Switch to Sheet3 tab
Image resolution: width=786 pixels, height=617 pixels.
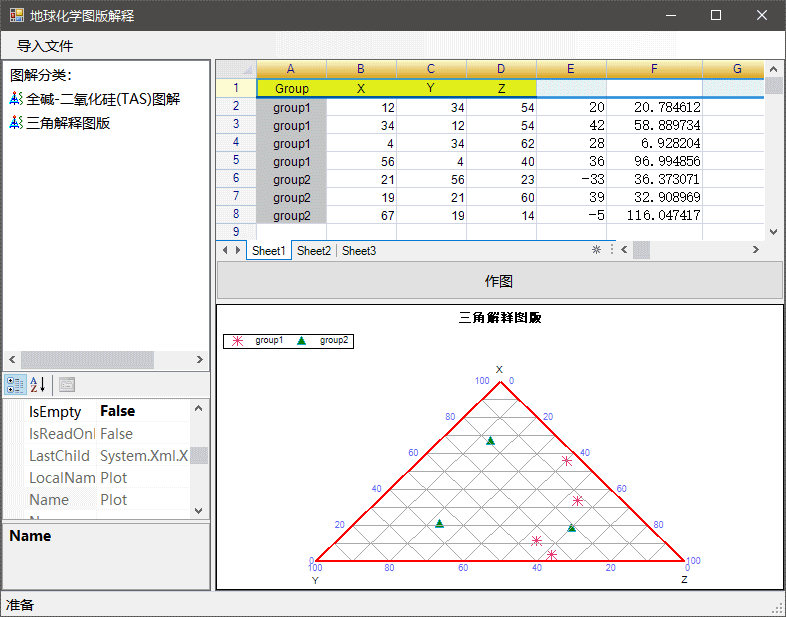click(x=359, y=251)
